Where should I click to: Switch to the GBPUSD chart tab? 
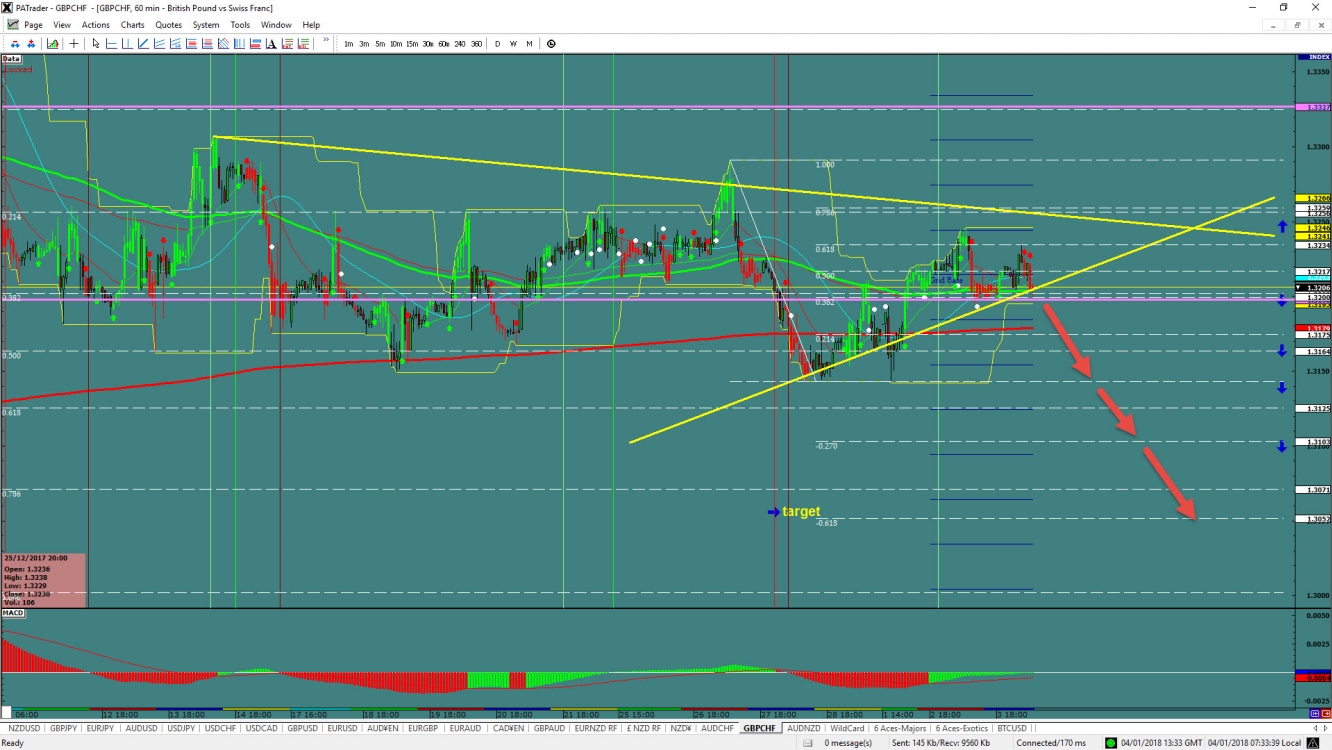pos(302,728)
